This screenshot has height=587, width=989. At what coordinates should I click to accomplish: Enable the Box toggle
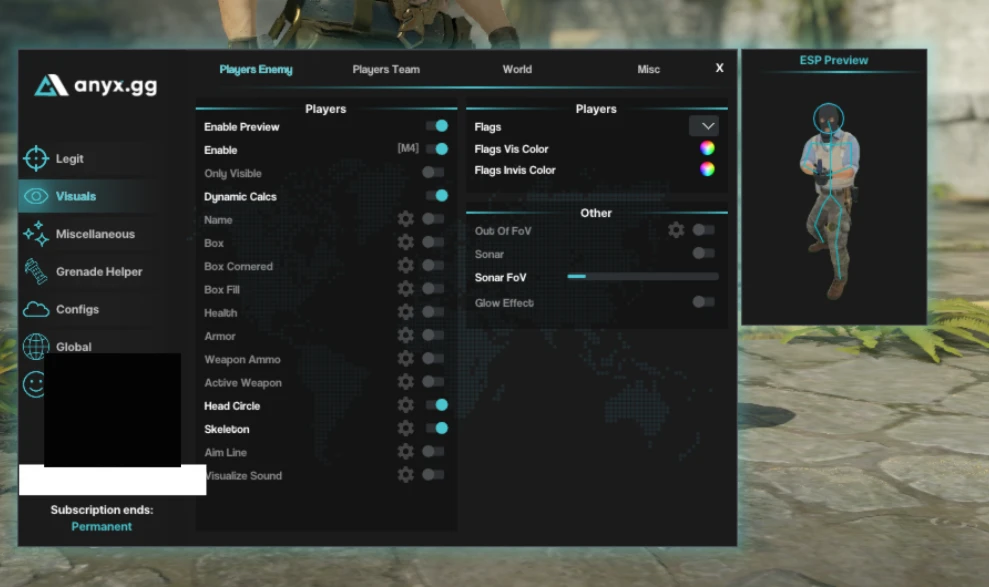pos(433,242)
